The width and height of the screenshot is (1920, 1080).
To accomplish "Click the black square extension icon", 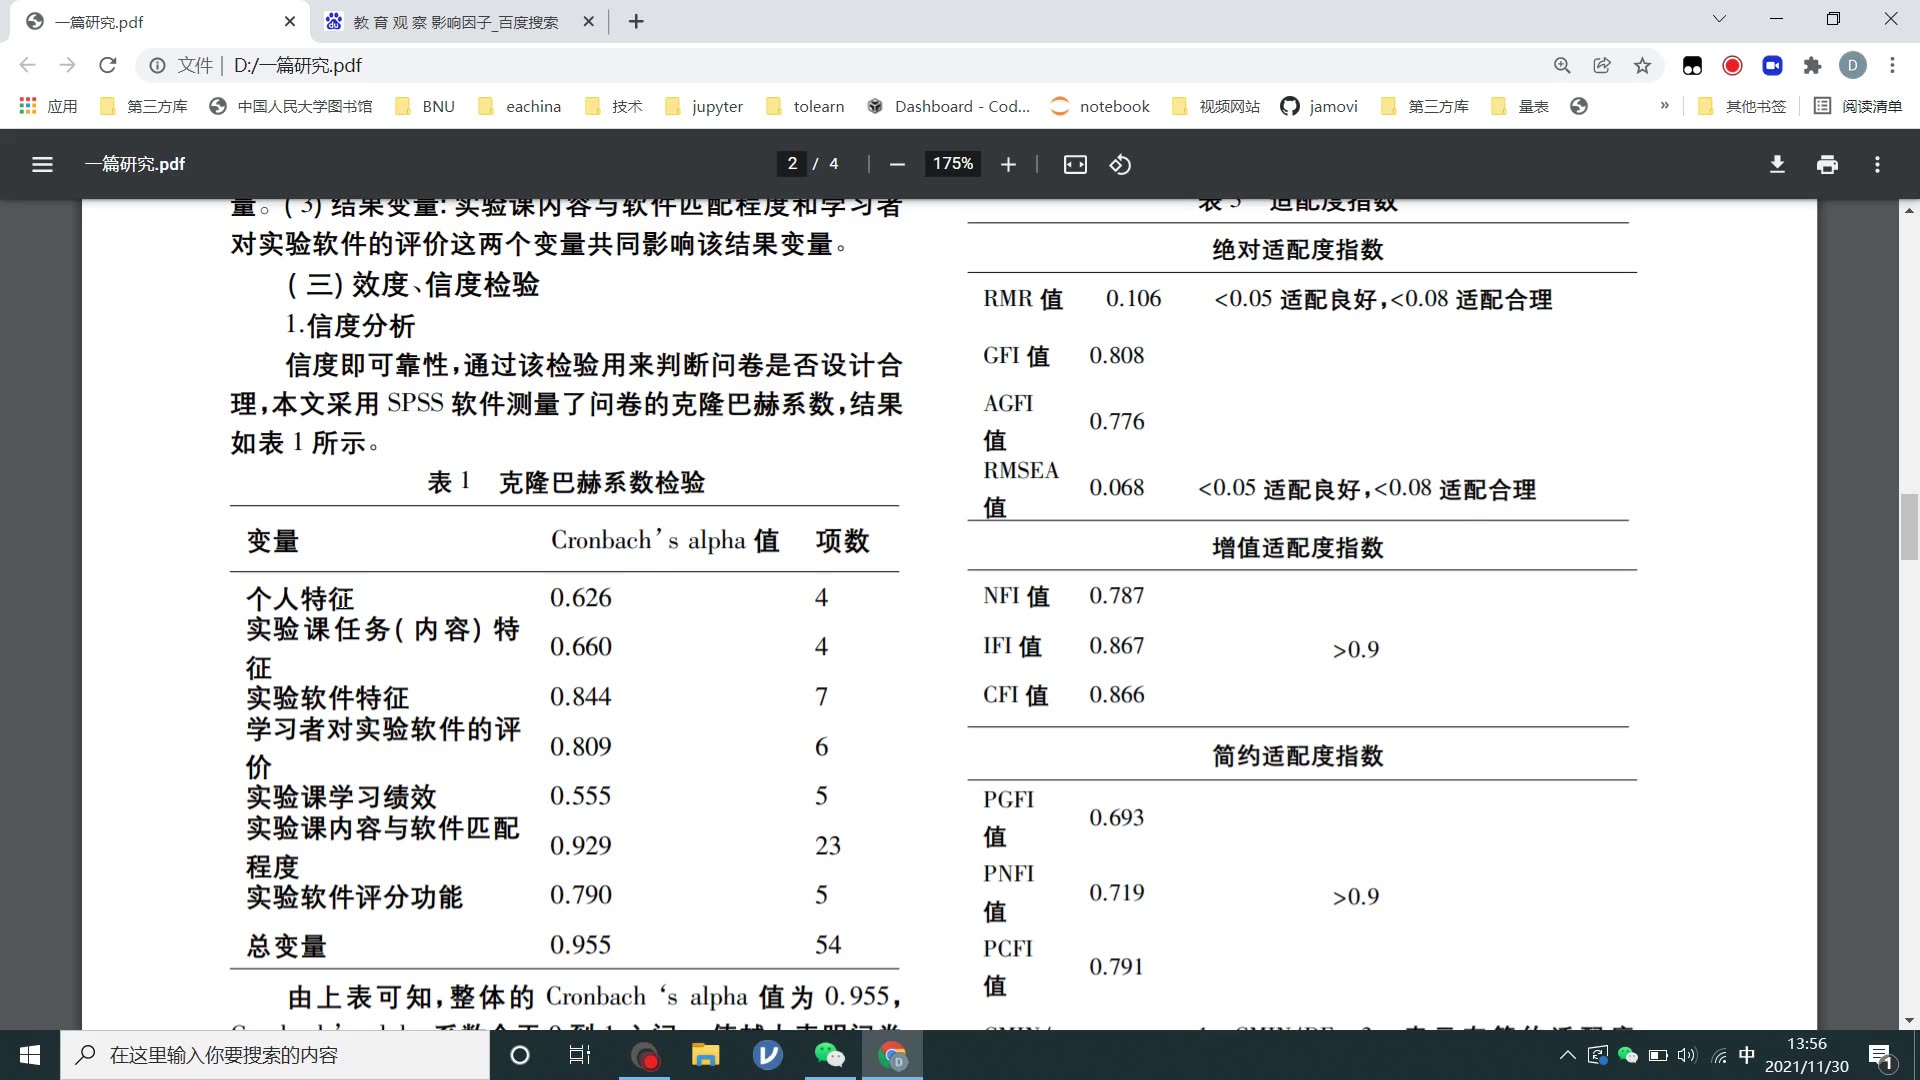I will tap(1692, 65).
